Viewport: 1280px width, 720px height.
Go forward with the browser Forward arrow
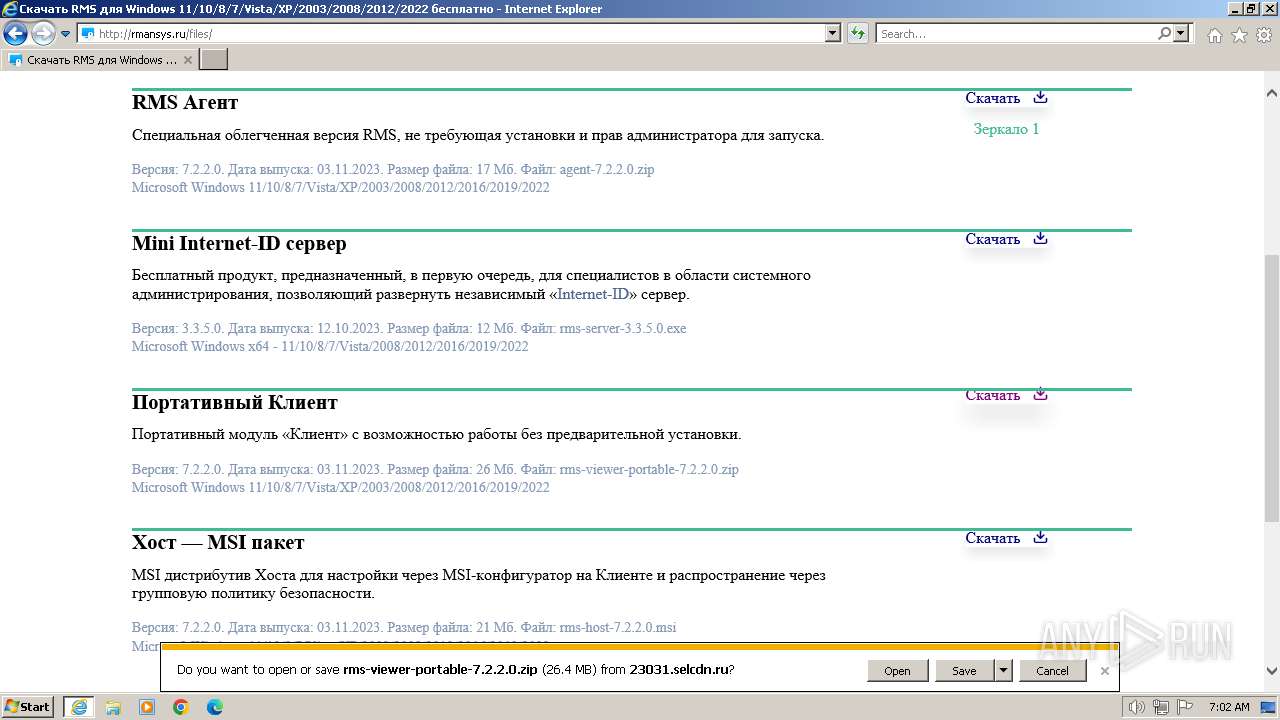[43, 33]
